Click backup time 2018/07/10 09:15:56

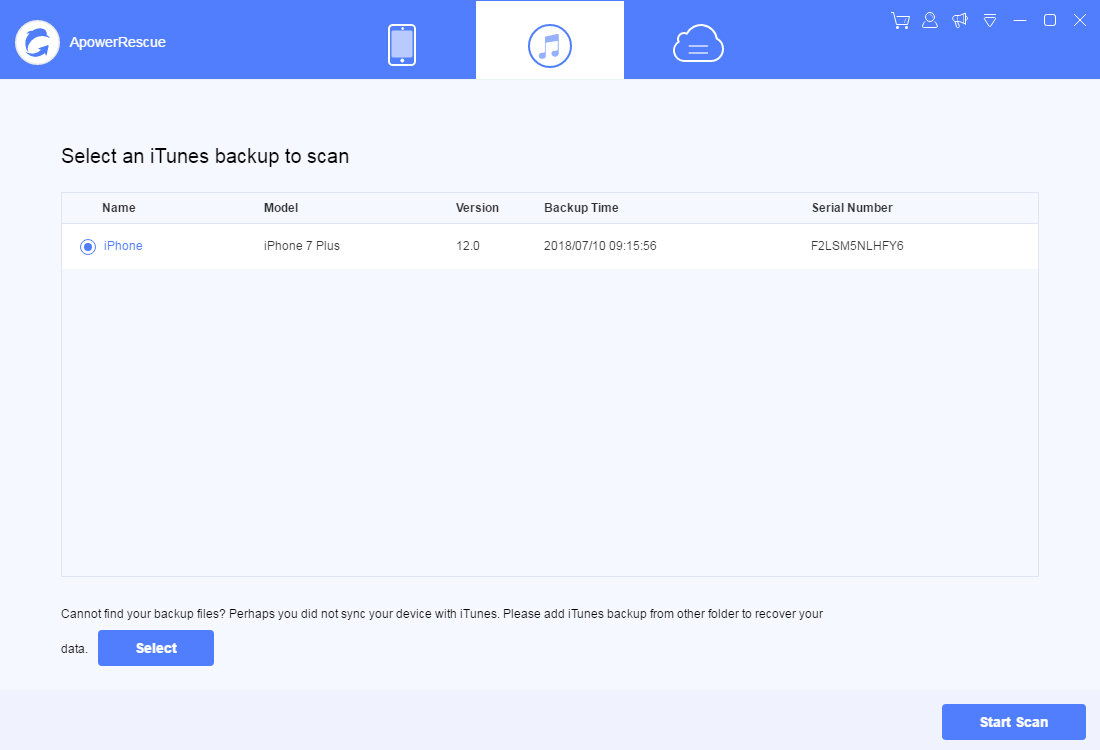click(x=600, y=246)
